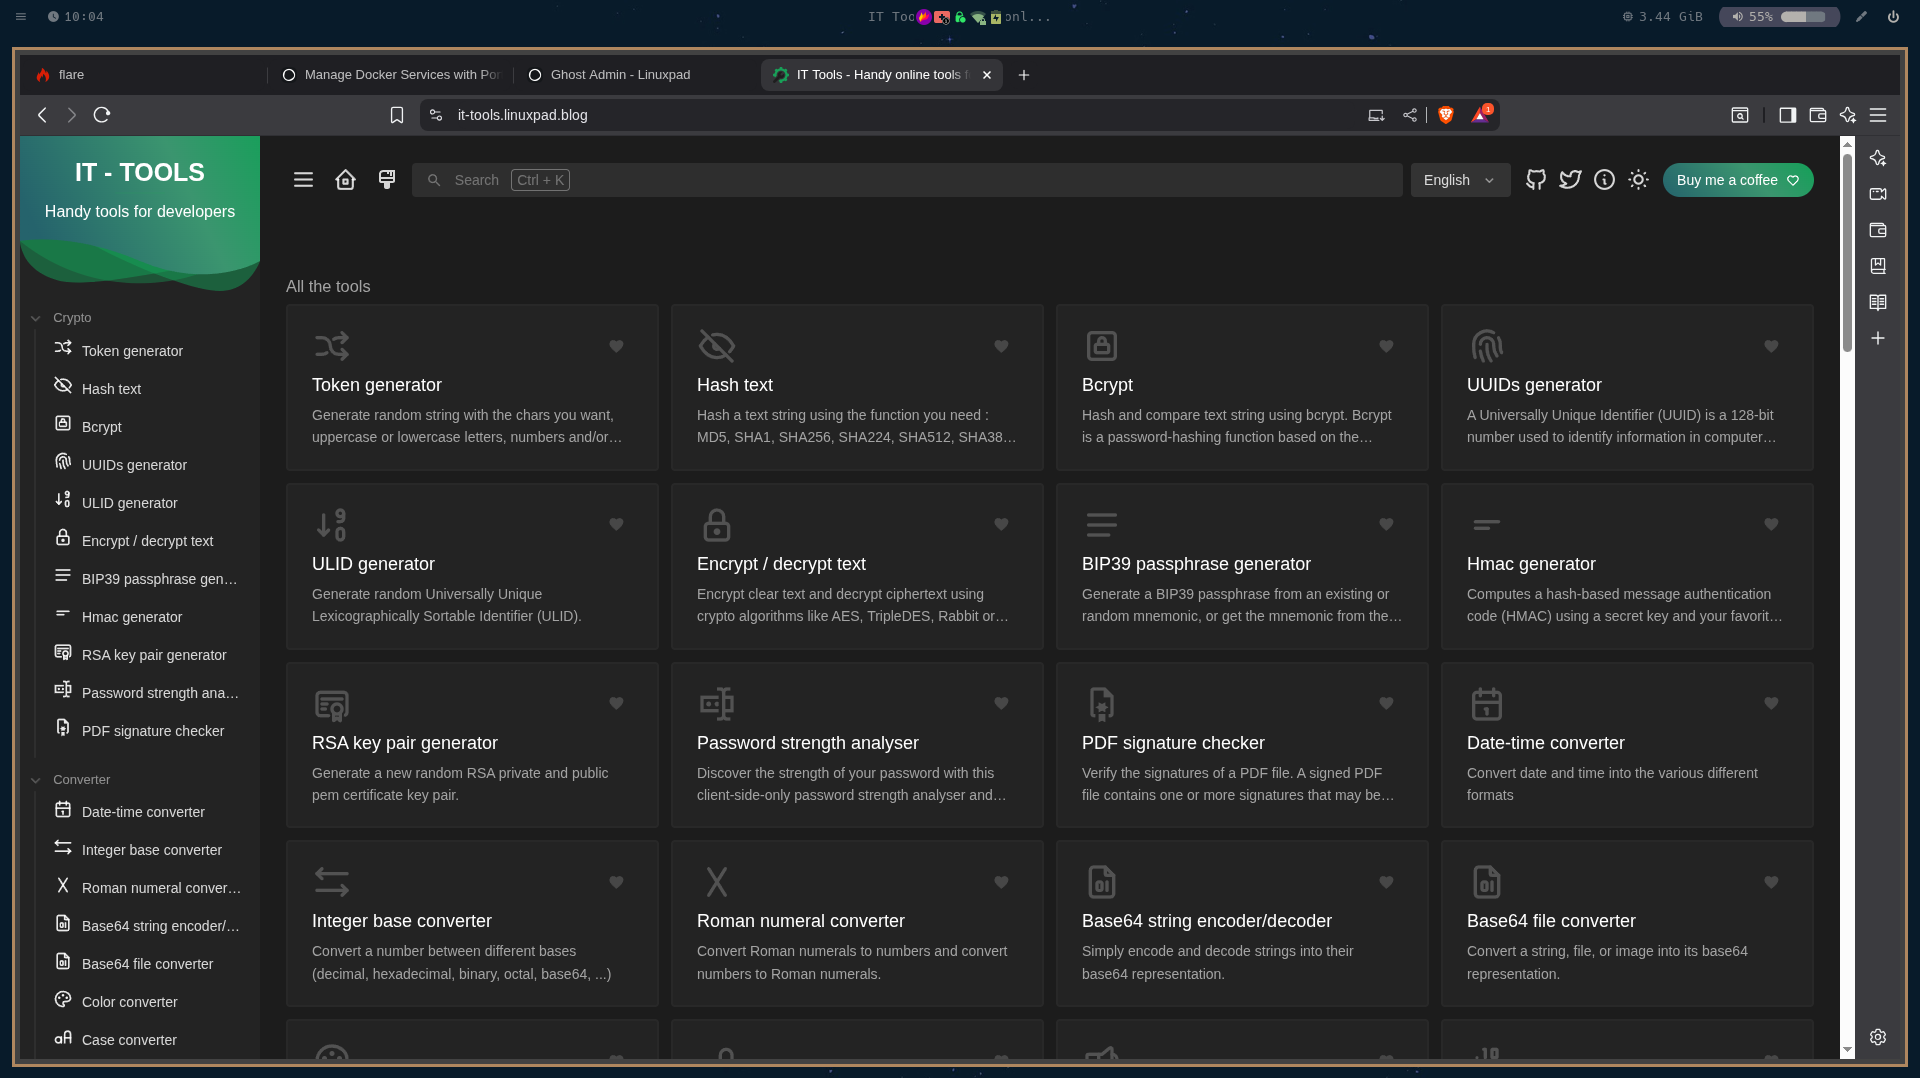This screenshot has height=1078, width=1920.
Task: Open UUIDs generator in the sidebar
Action: click(134, 465)
